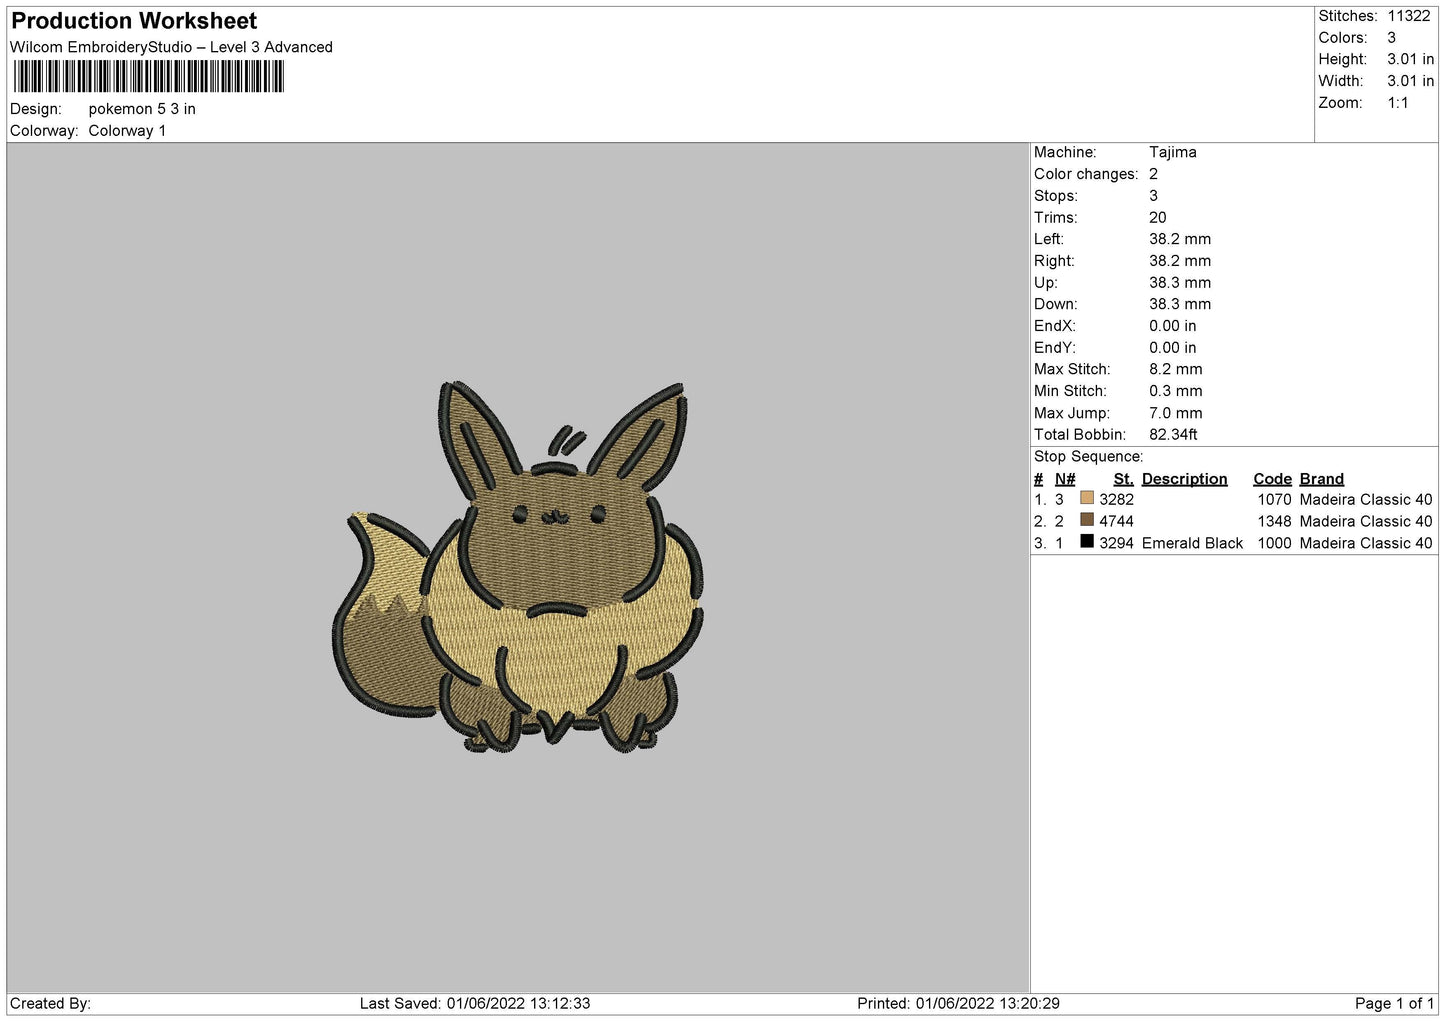Click the Production Worksheet title
The image size is (1445, 1021).
click(134, 21)
